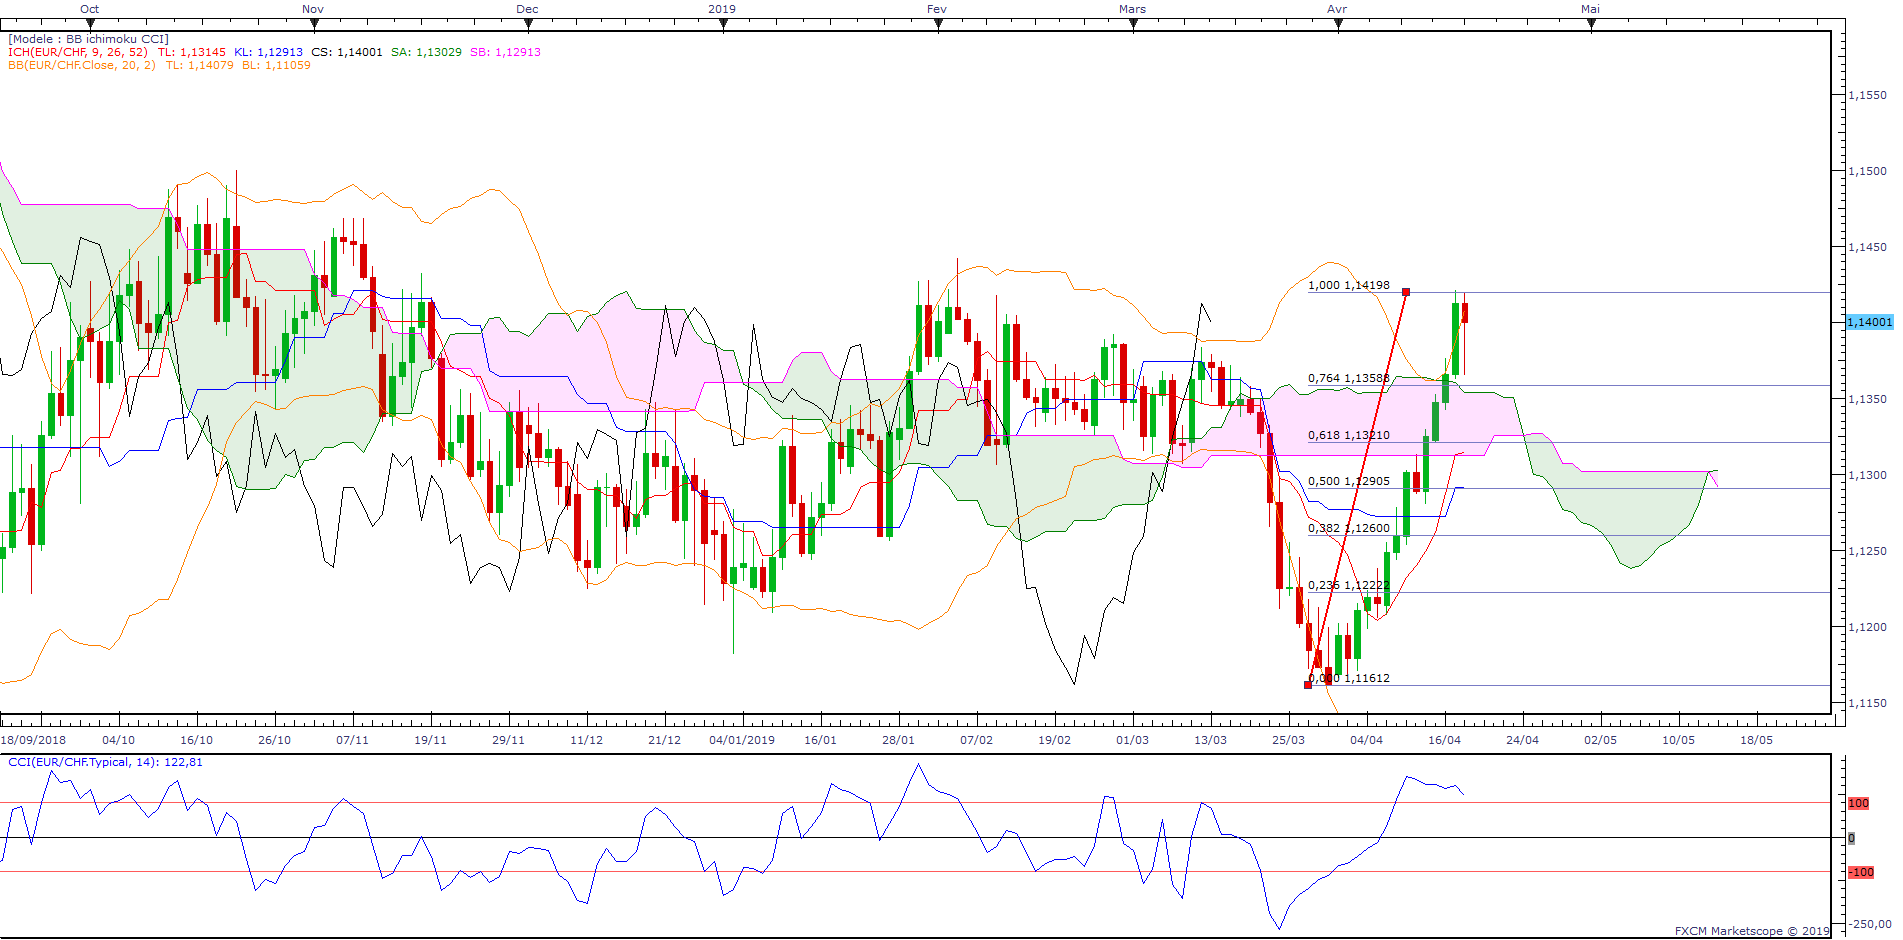1903x940 pixels.
Task: Select the 2019 year marker
Action: pos(722,9)
